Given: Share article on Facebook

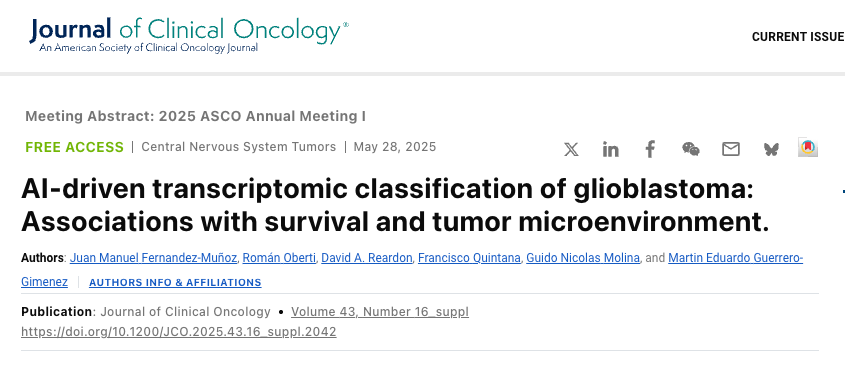Looking at the screenshot, I should [650, 149].
